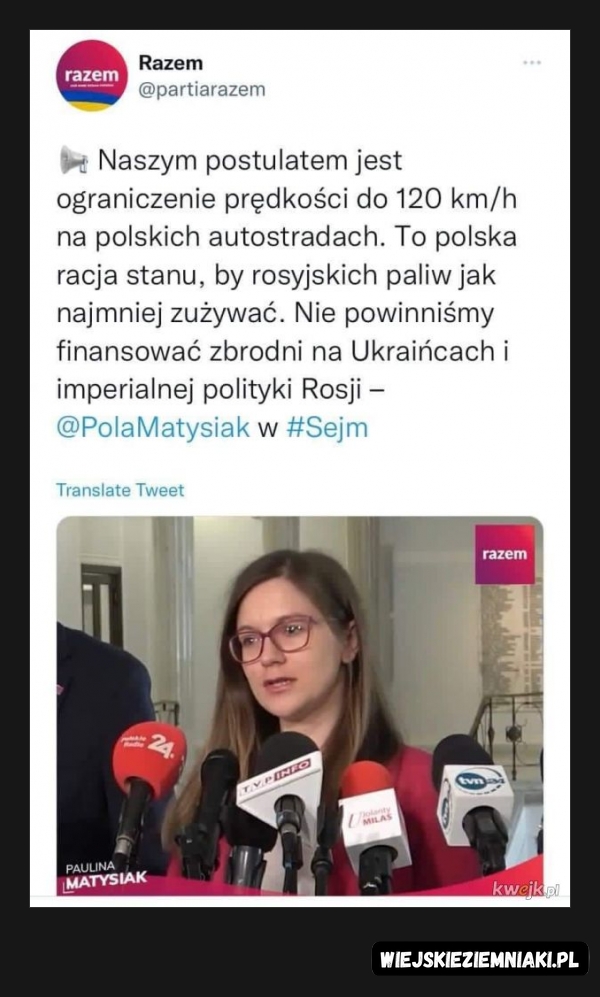Open the @partiarazem handle
The image size is (600, 997).
[x=201, y=90]
